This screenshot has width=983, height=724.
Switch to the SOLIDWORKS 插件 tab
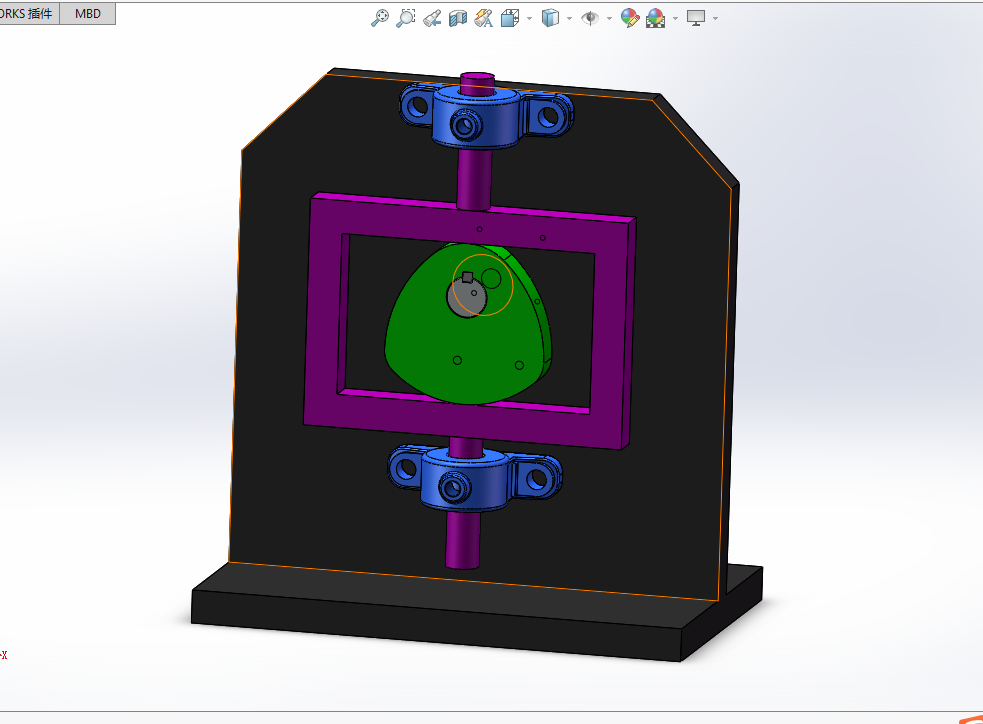click(29, 14)
